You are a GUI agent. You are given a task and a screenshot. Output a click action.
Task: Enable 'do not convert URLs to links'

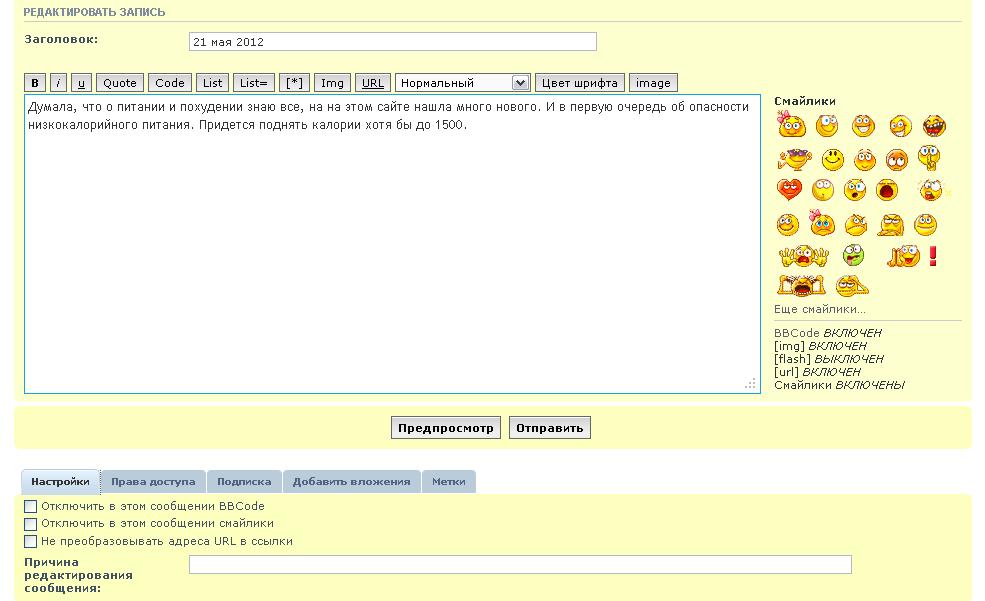click(x=30, y=542)
